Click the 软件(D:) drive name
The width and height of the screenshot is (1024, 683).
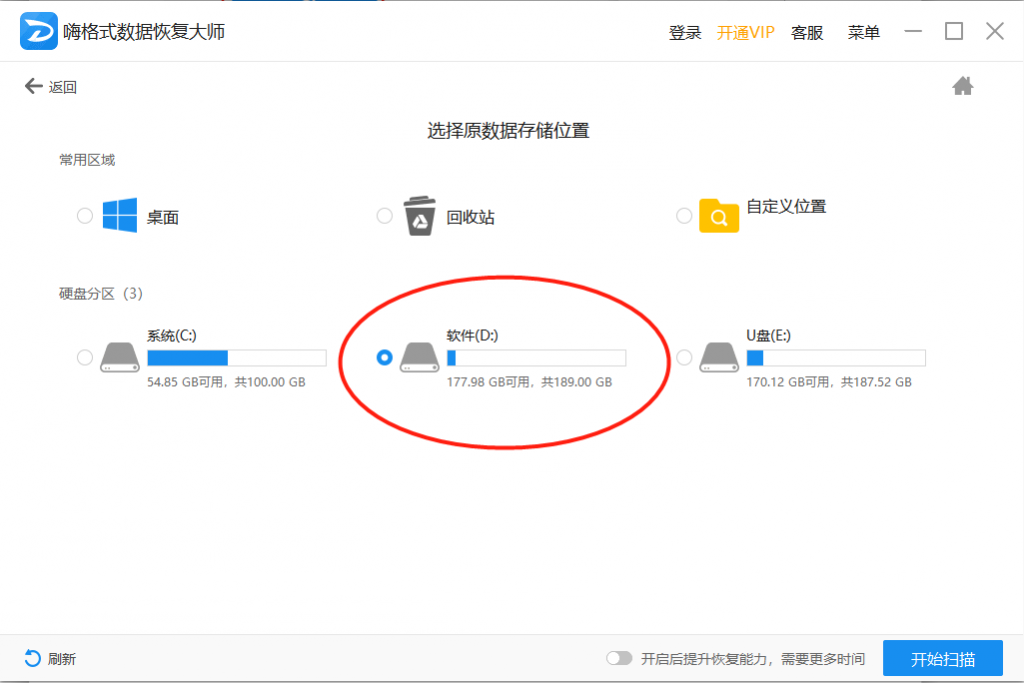click(x=472, y=336)
